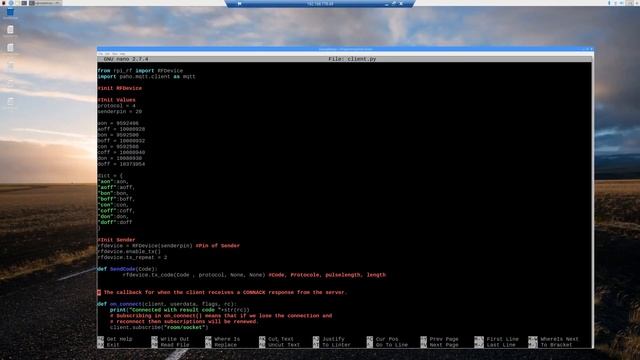The image size is (640, 360).
Task: Launch the web browser globe icon
Action: coord(11,3)
